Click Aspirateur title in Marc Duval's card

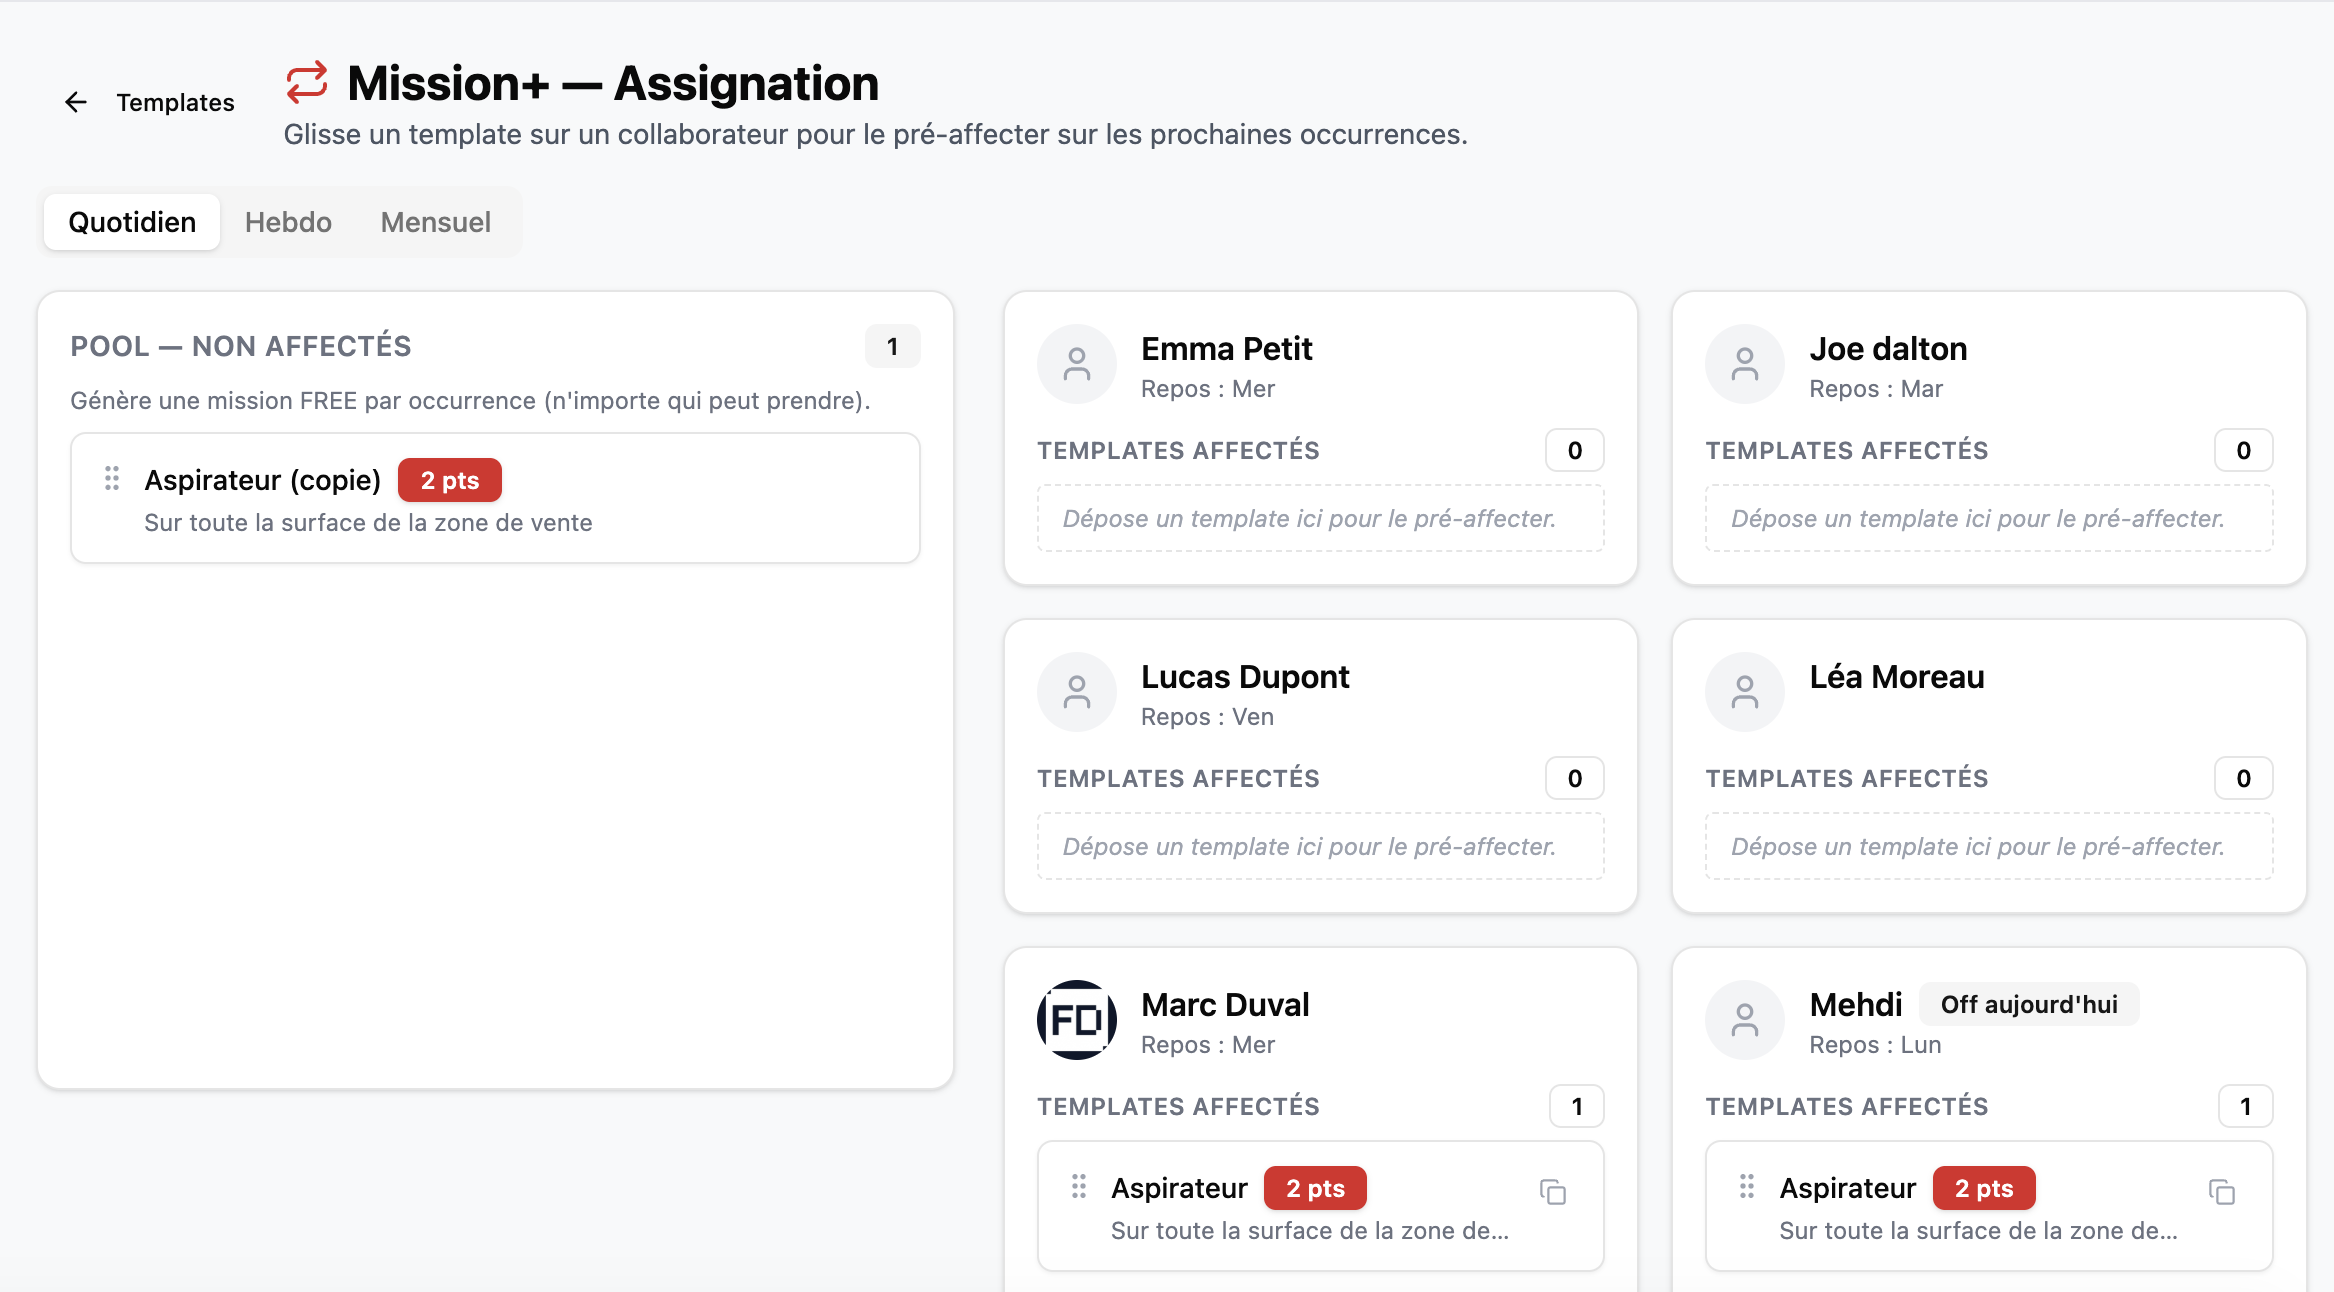point(1179,1188)
